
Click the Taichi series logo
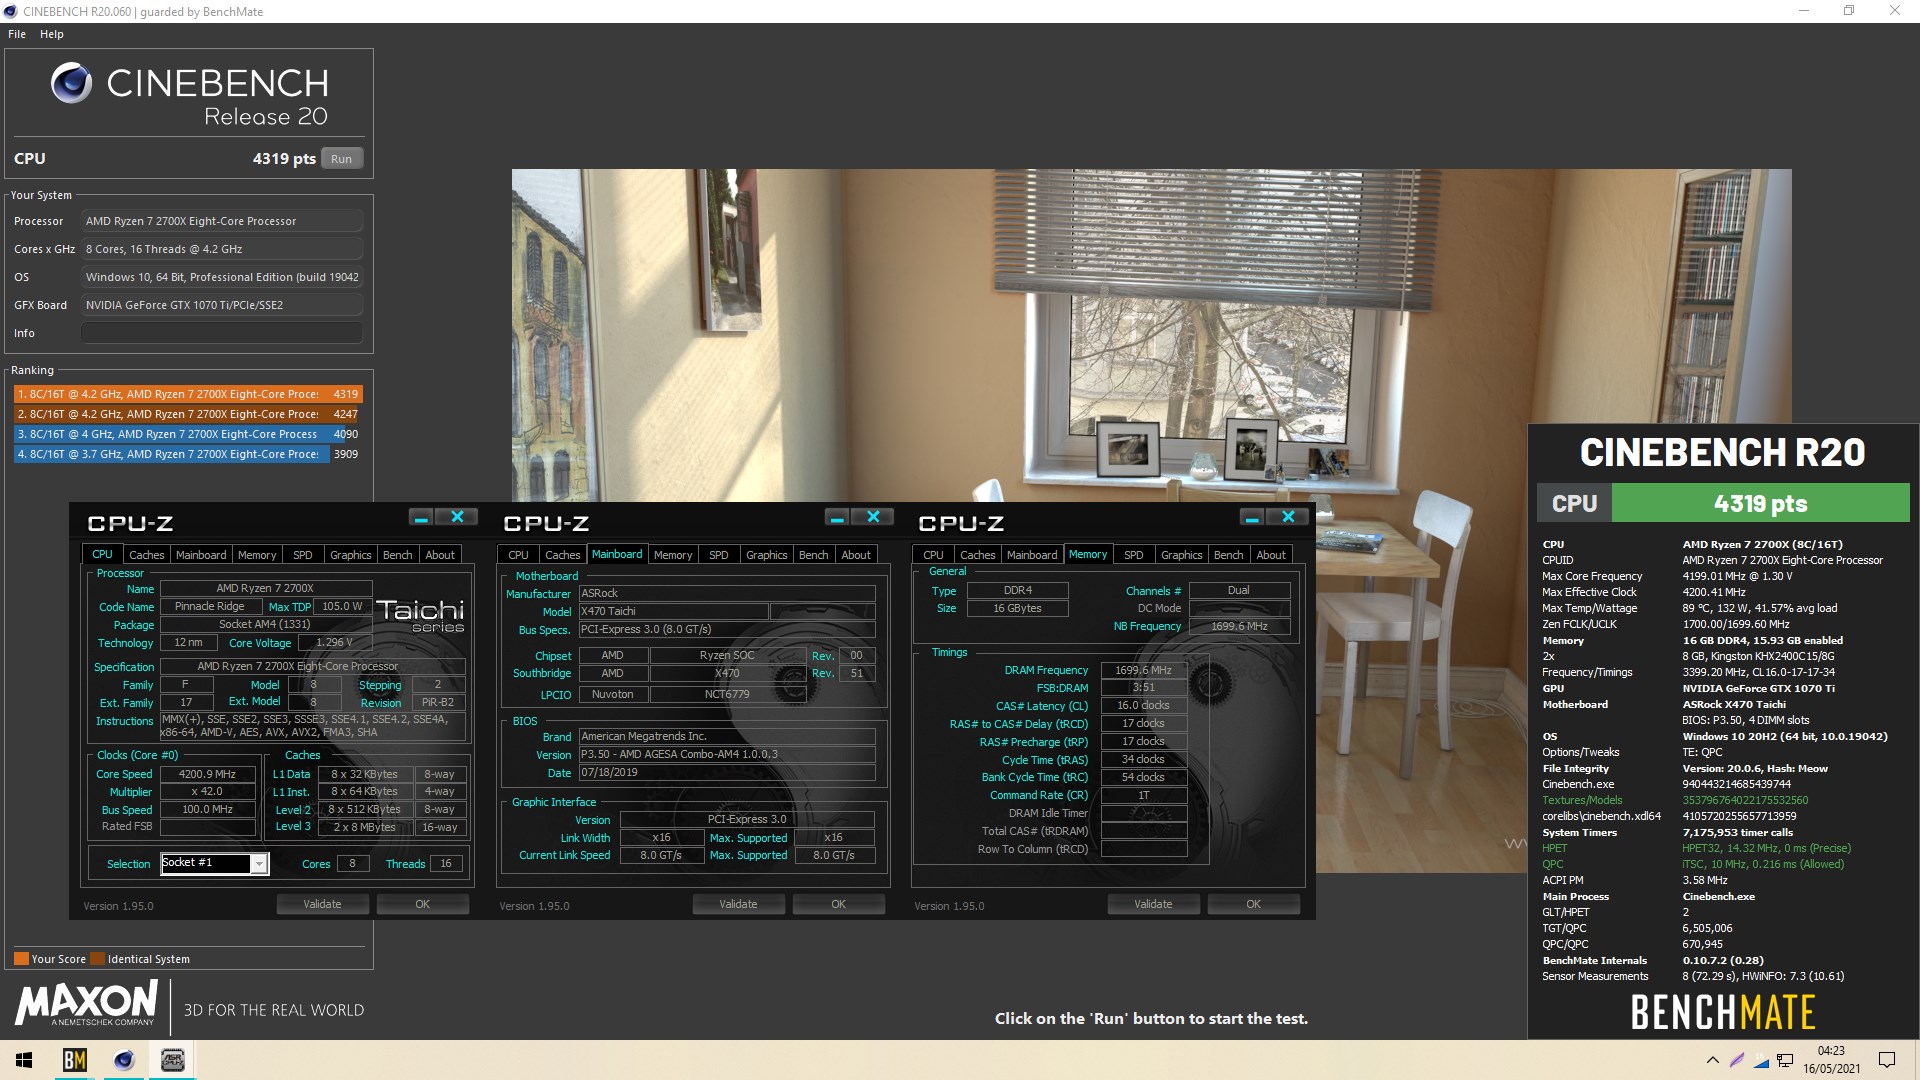pyautogui.click(x=420, y=615)
